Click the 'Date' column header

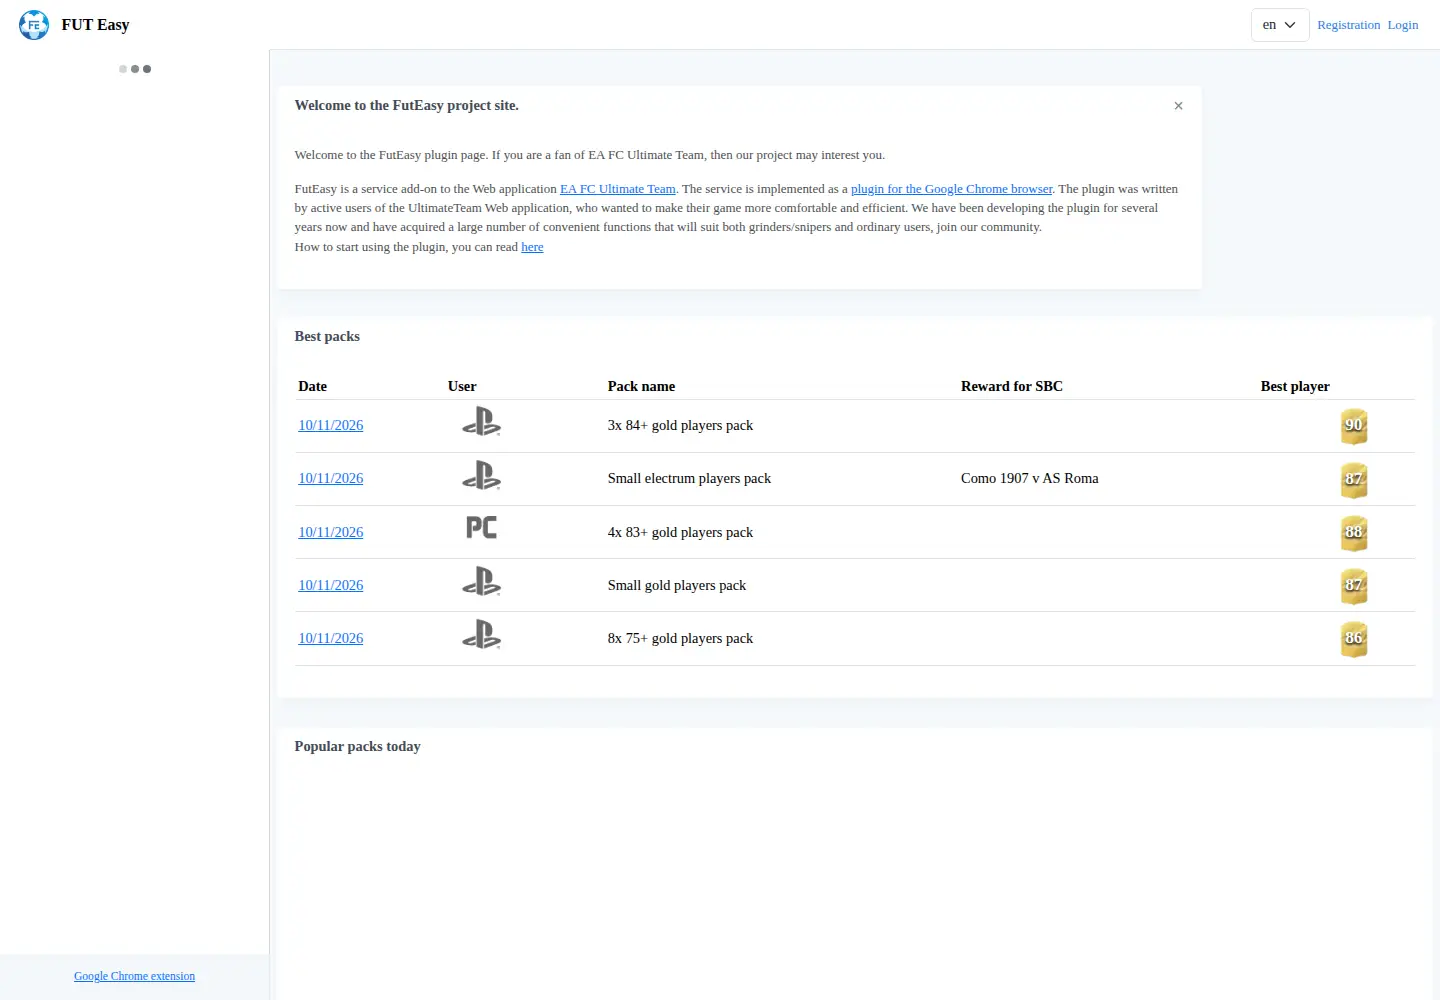click(x=312, y=386)
